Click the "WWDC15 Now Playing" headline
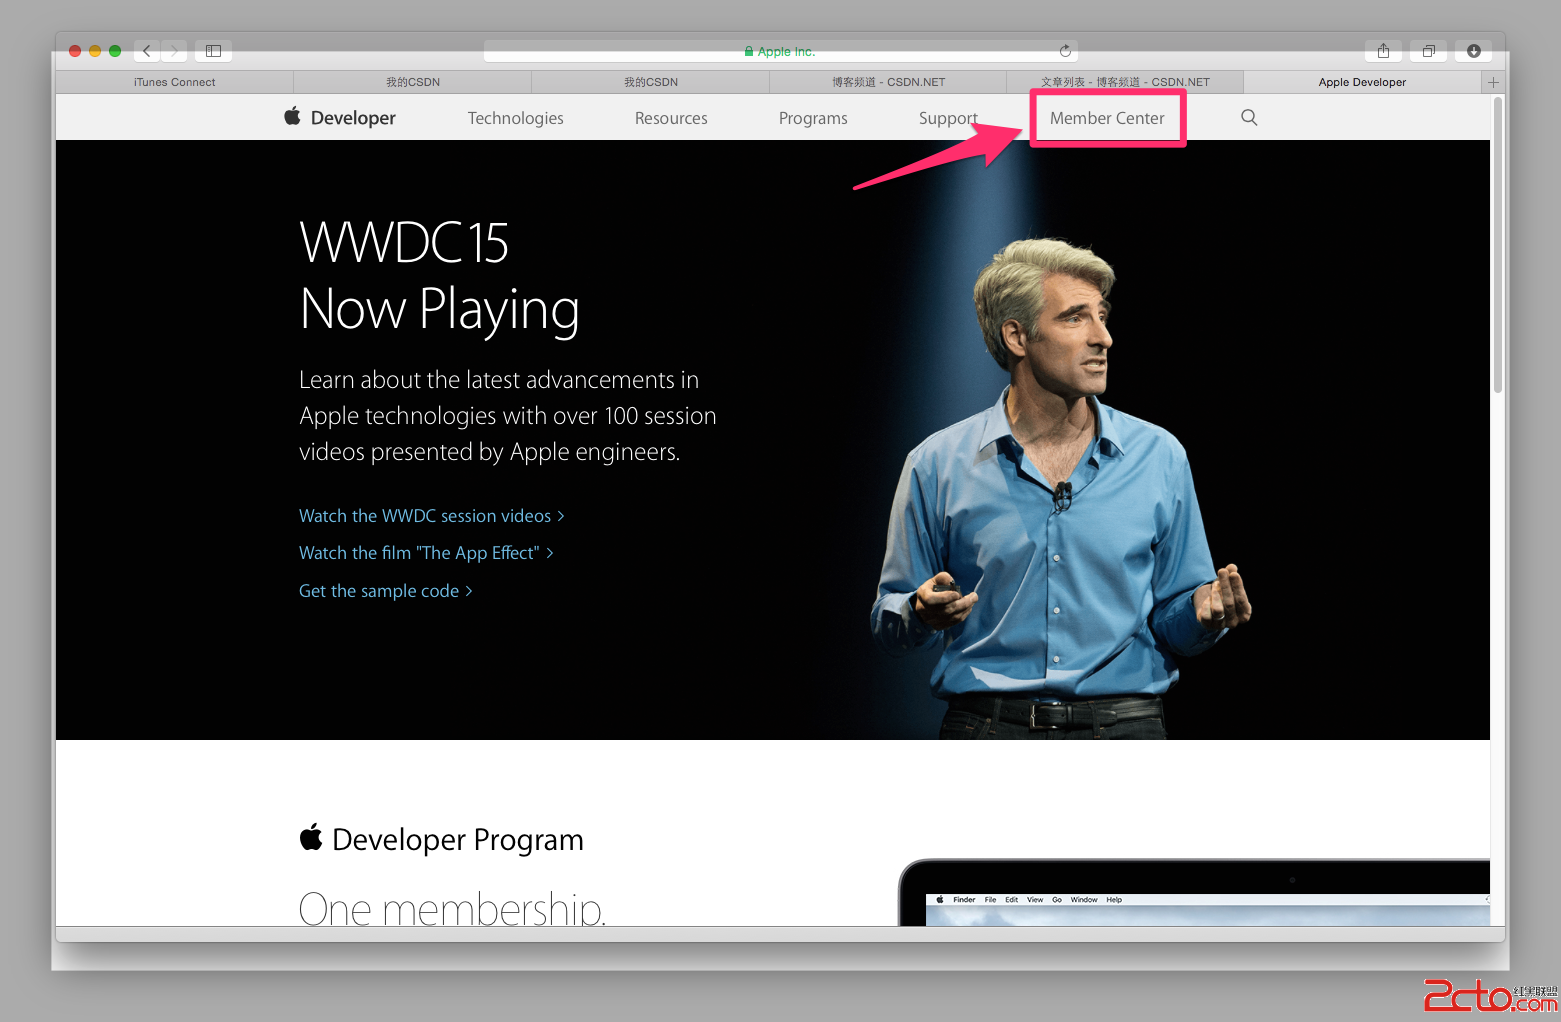 tap(440, 275)
